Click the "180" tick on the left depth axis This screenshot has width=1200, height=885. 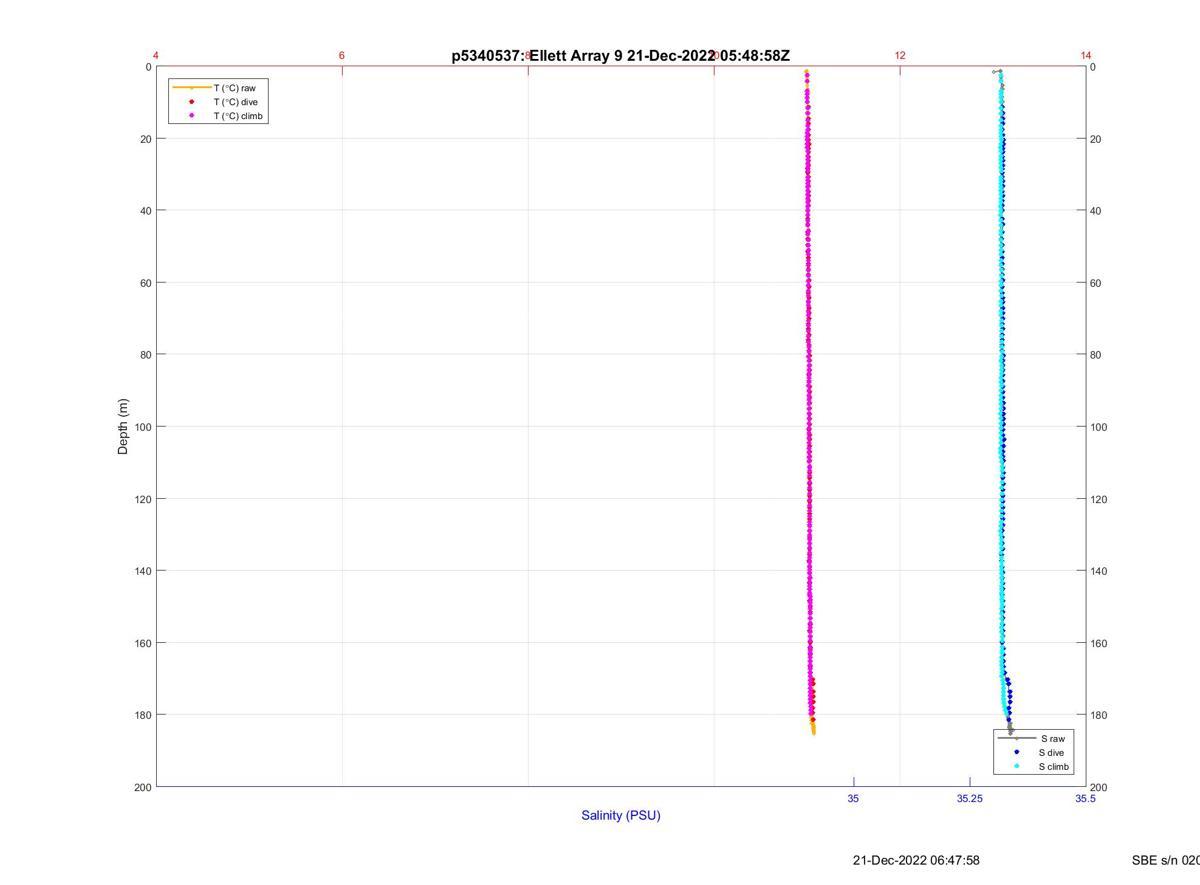(x=142, y=715)
